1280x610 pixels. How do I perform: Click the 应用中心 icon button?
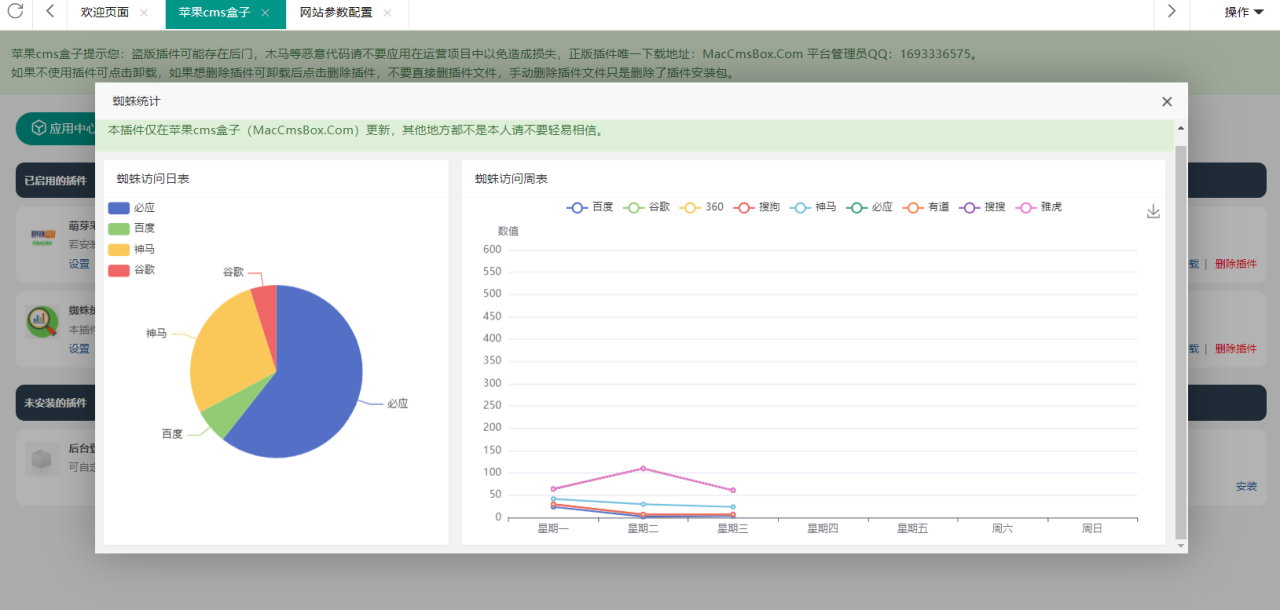(37, 128)
